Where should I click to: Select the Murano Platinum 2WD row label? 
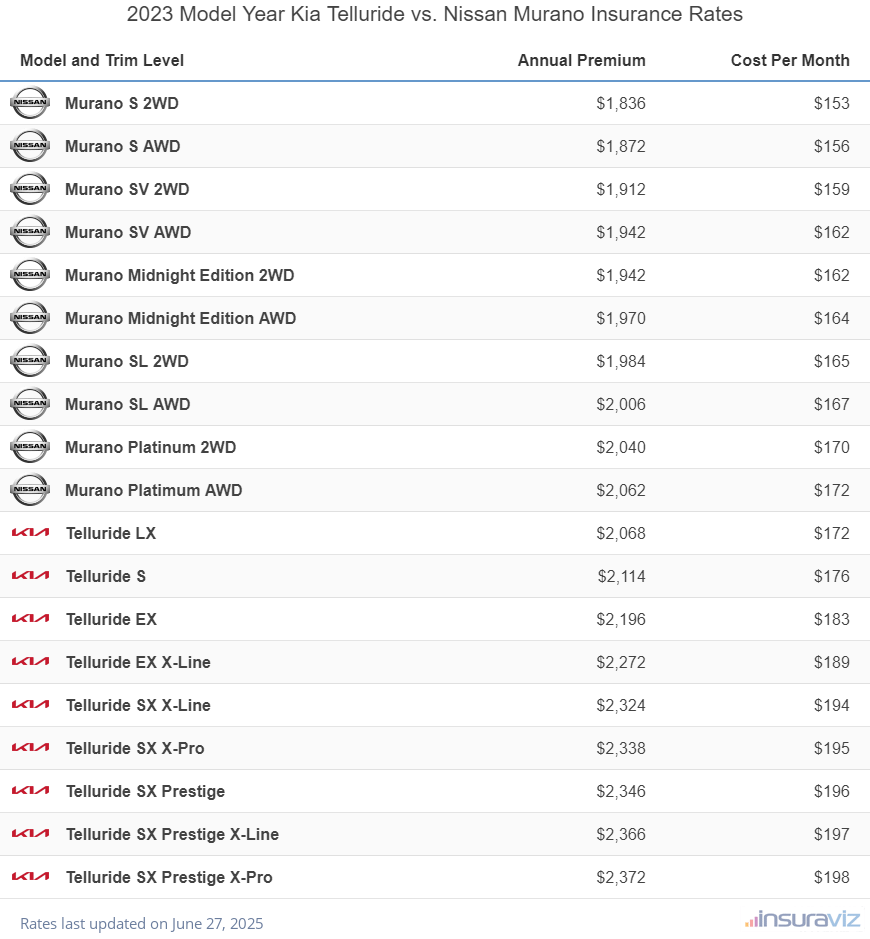tap(150, 447)
